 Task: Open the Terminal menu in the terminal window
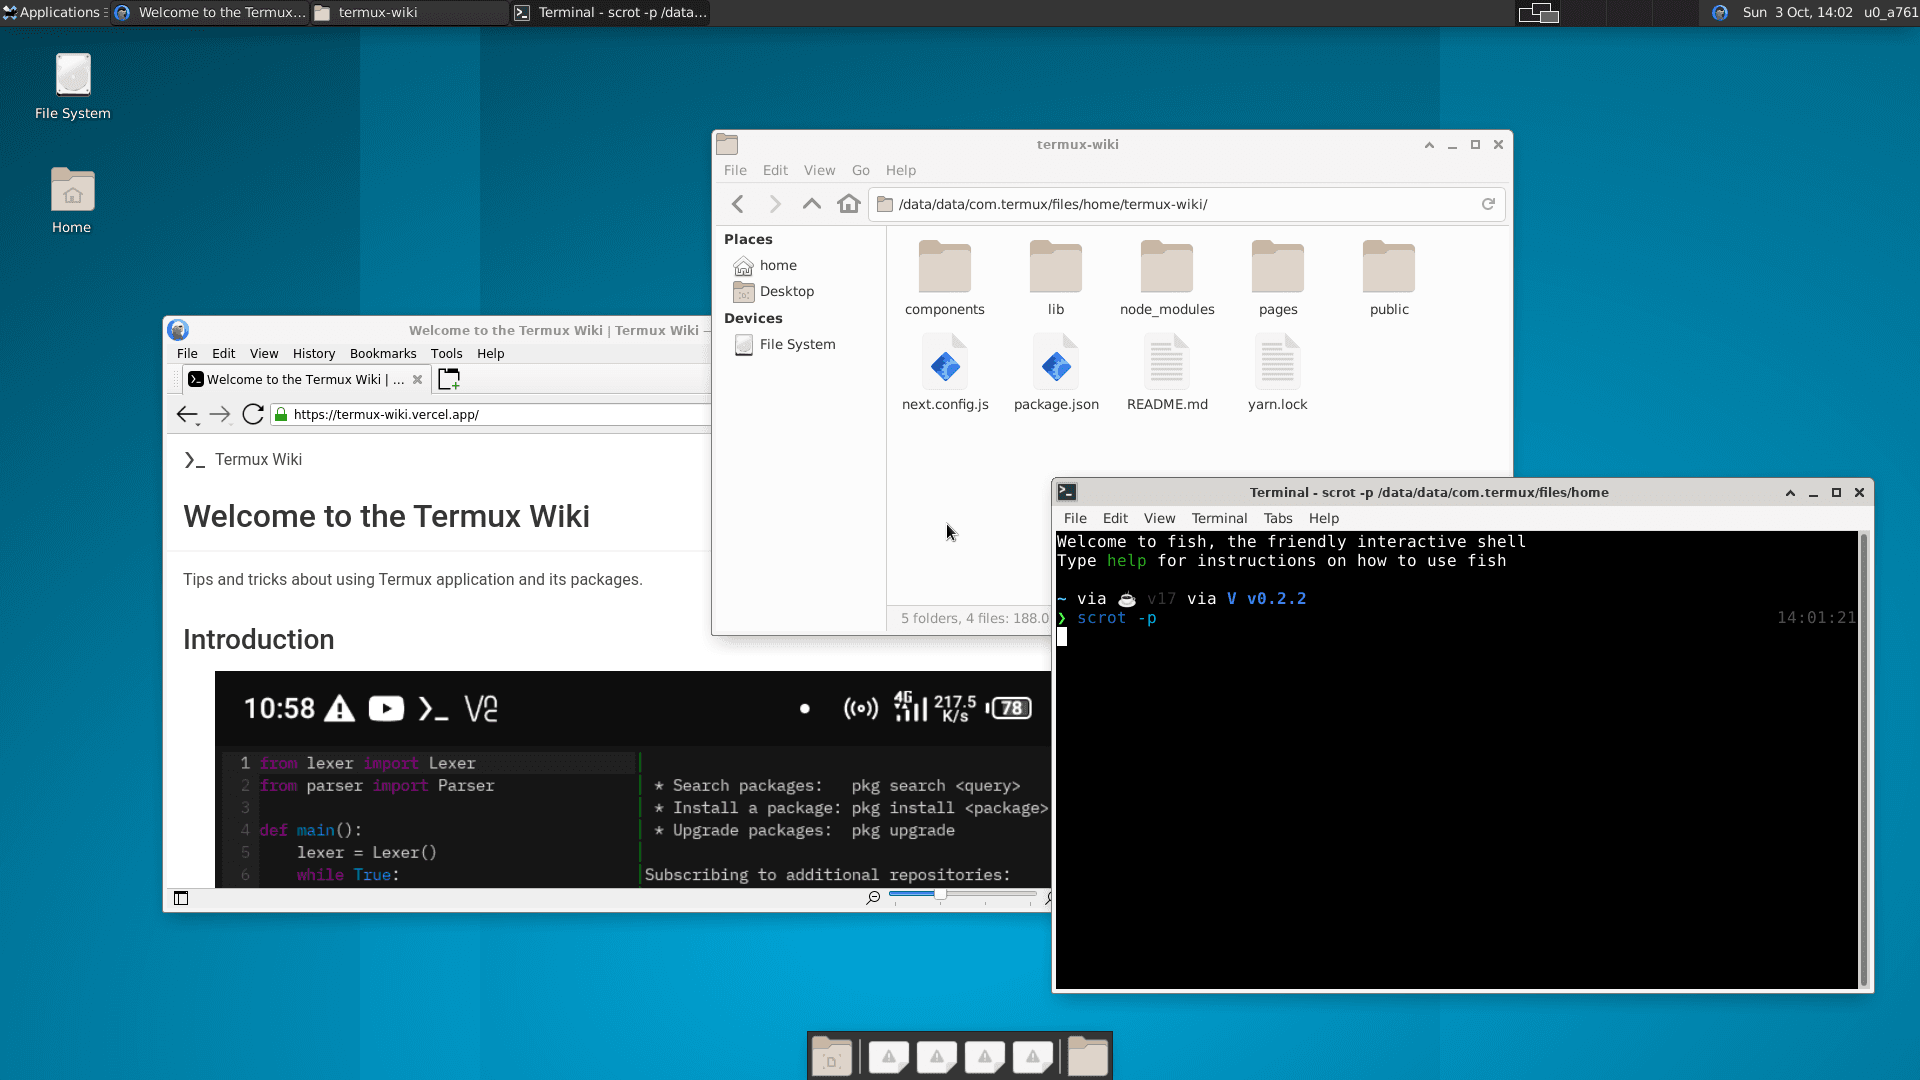coord(1218,518)
